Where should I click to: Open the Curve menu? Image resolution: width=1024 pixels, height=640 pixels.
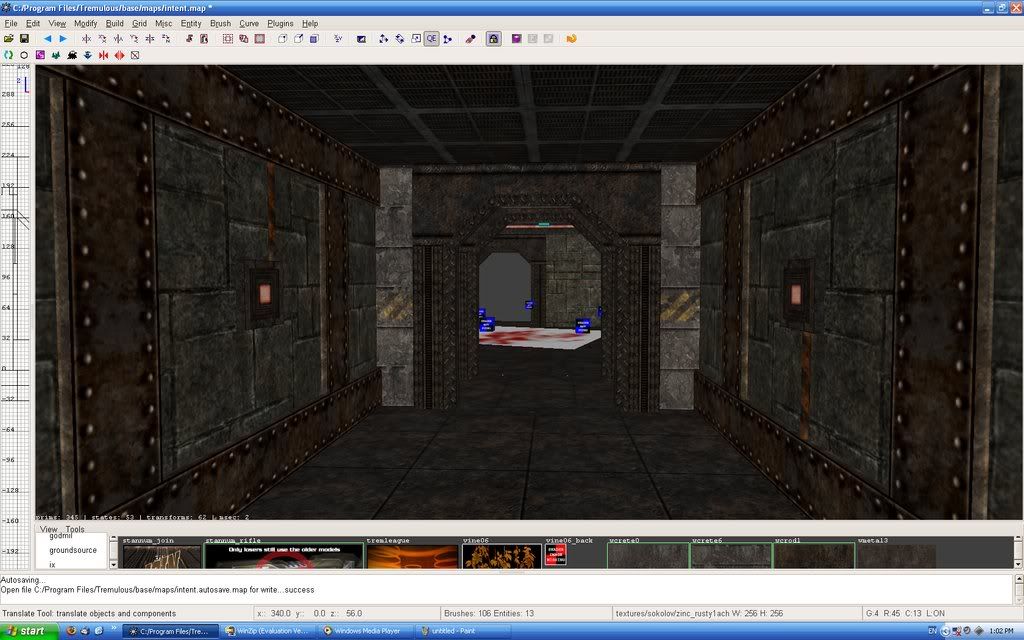click(x=249, y=24)
